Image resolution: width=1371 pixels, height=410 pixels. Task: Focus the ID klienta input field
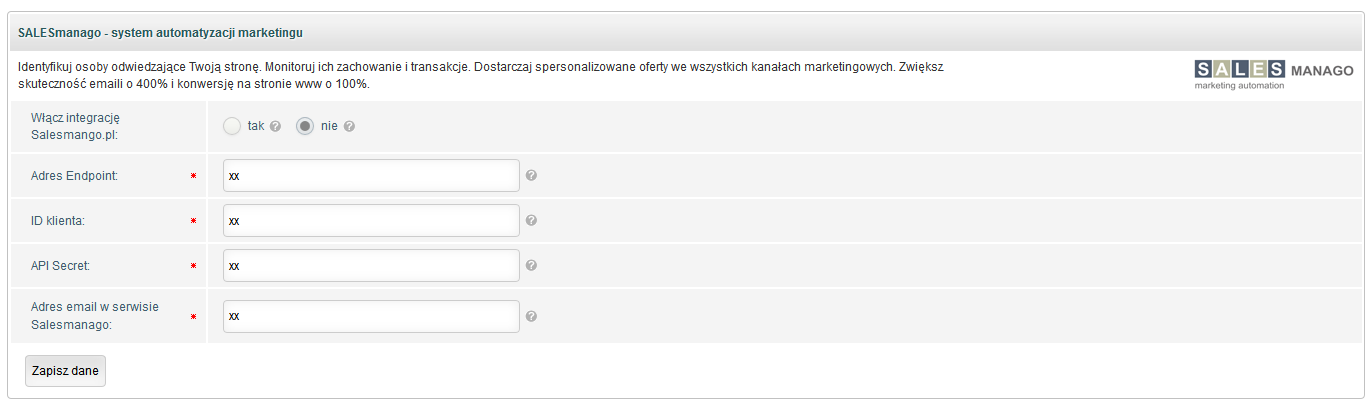371,220
